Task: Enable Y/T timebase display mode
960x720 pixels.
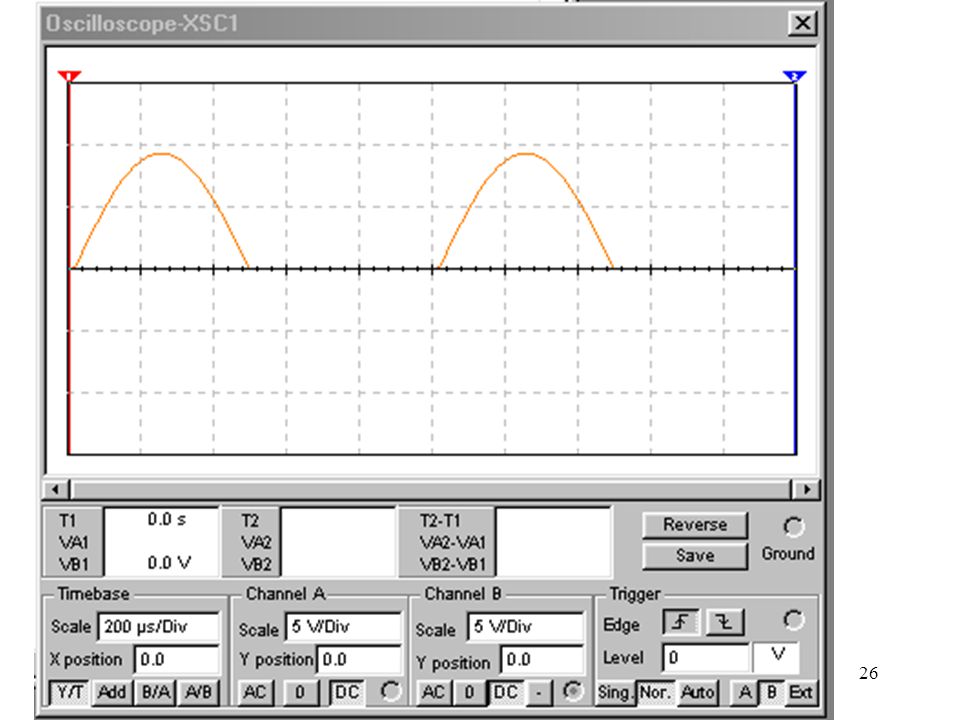Action: click(69, 692)
